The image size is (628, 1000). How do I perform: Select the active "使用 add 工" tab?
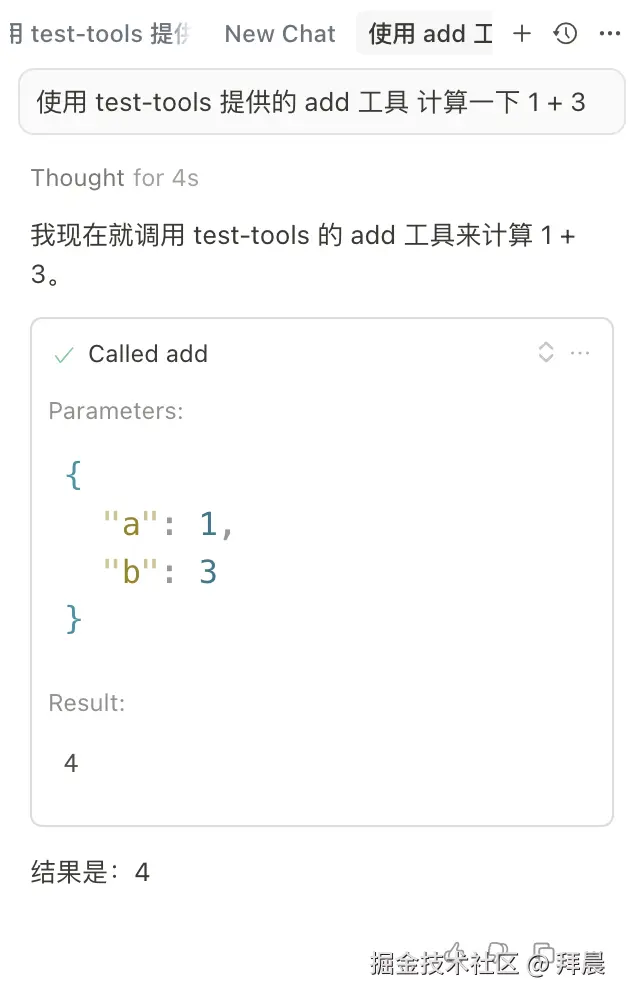click(x=428, y=34)
